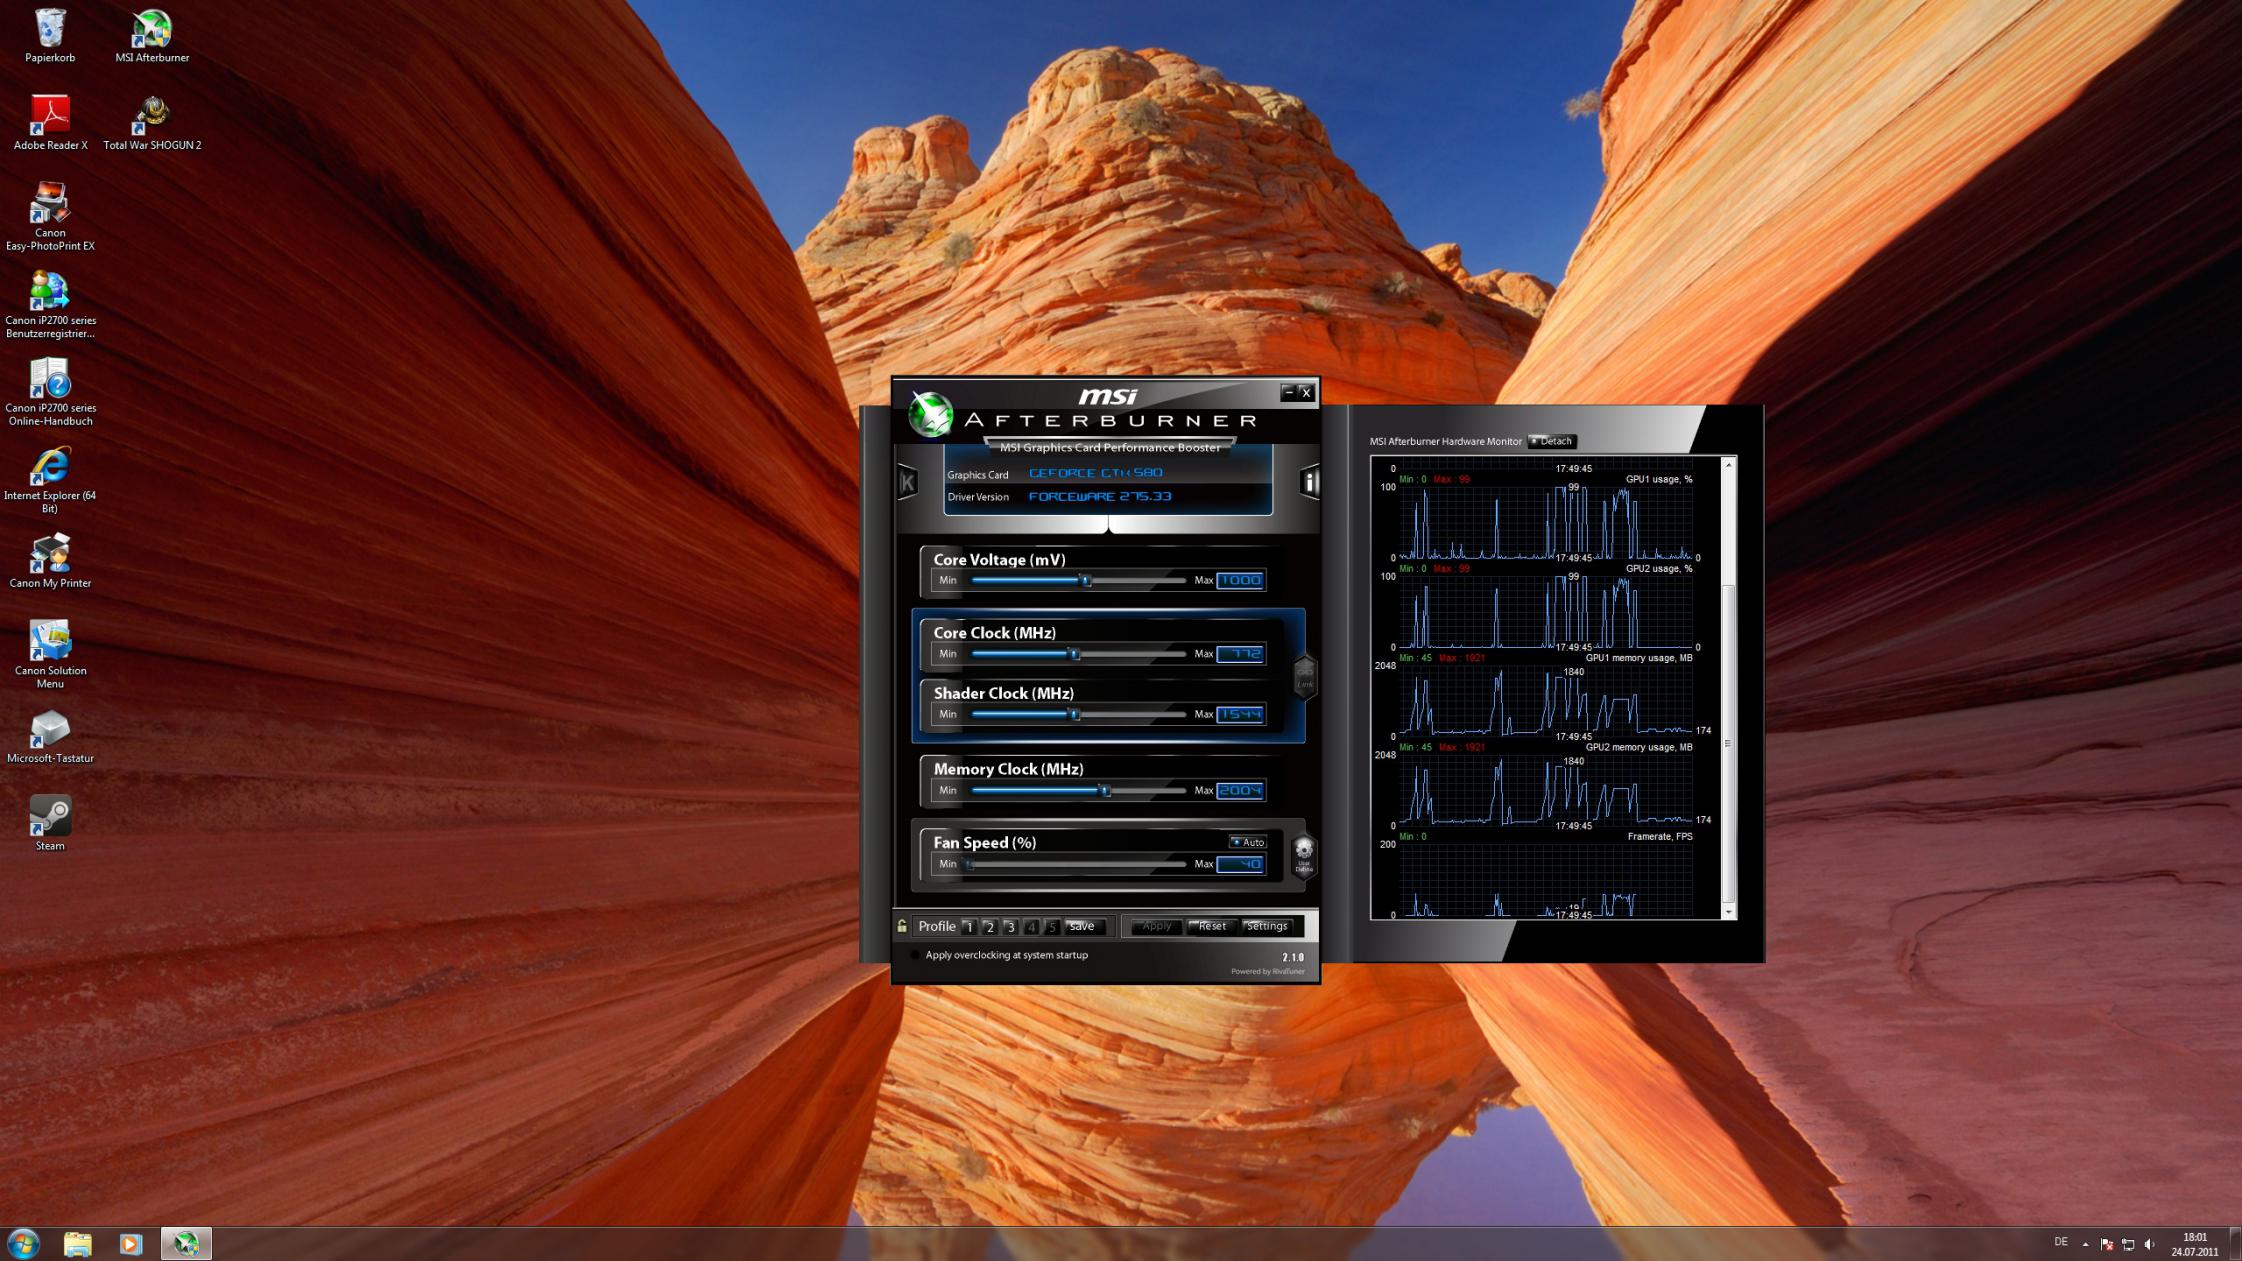The height and width of the screenshot is (1261, 2242).
Task: Open the Kombustor 'K' side button
Action: point(907,483)
